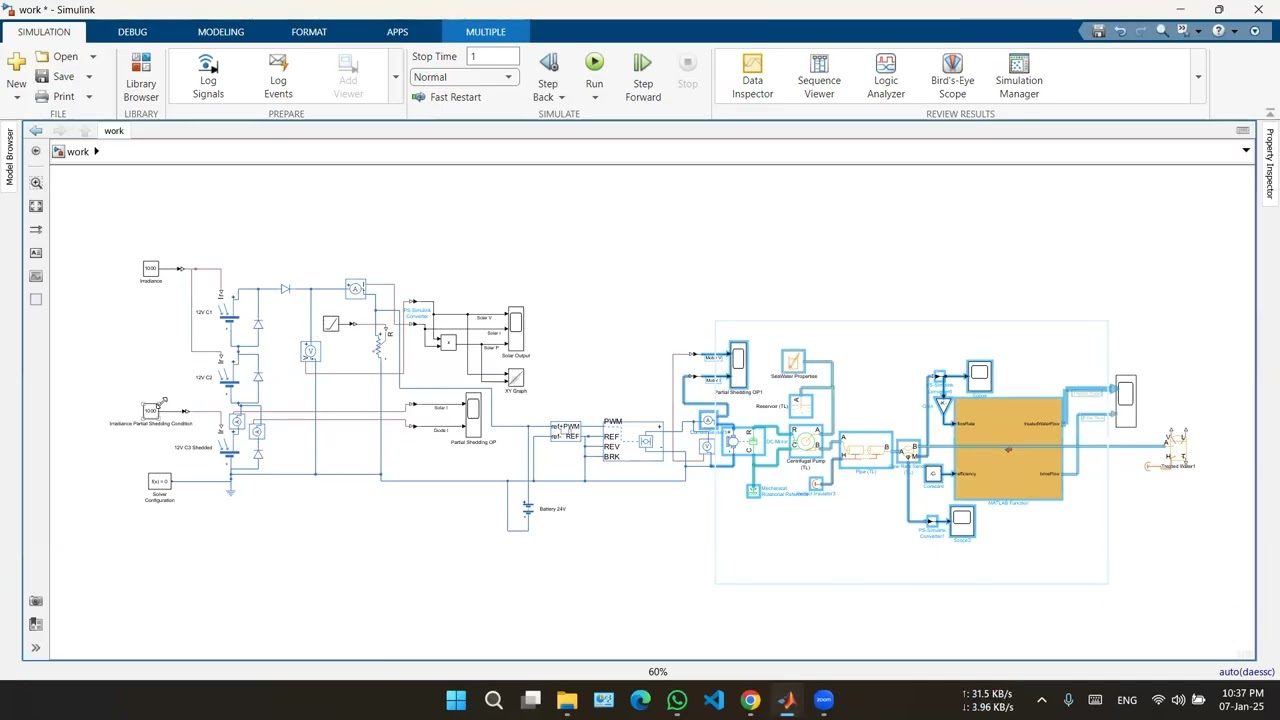Select the XY Graph block
The image size is (1280, 720).
coord(516,377)
